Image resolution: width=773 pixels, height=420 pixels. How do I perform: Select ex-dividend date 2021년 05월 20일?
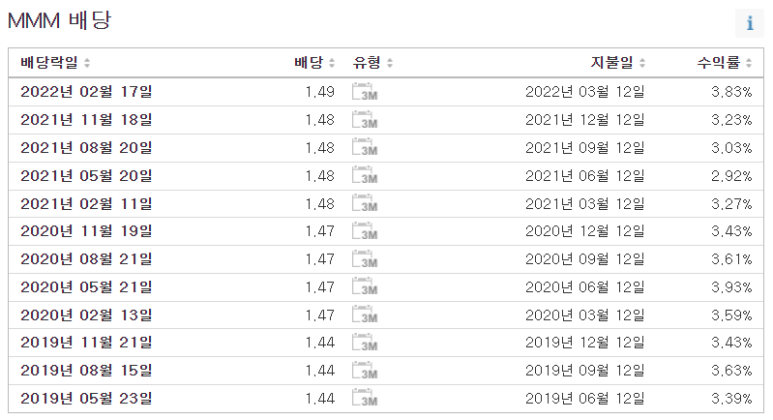tap(86, 176)
